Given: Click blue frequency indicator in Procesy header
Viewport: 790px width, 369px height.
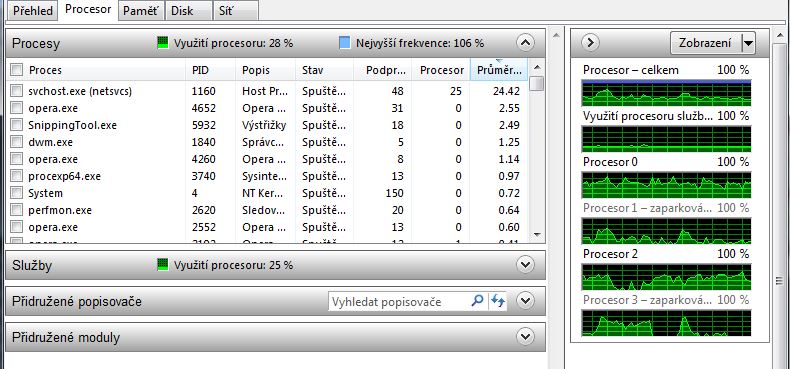Looking at the screenshot, I should [345, 43].
